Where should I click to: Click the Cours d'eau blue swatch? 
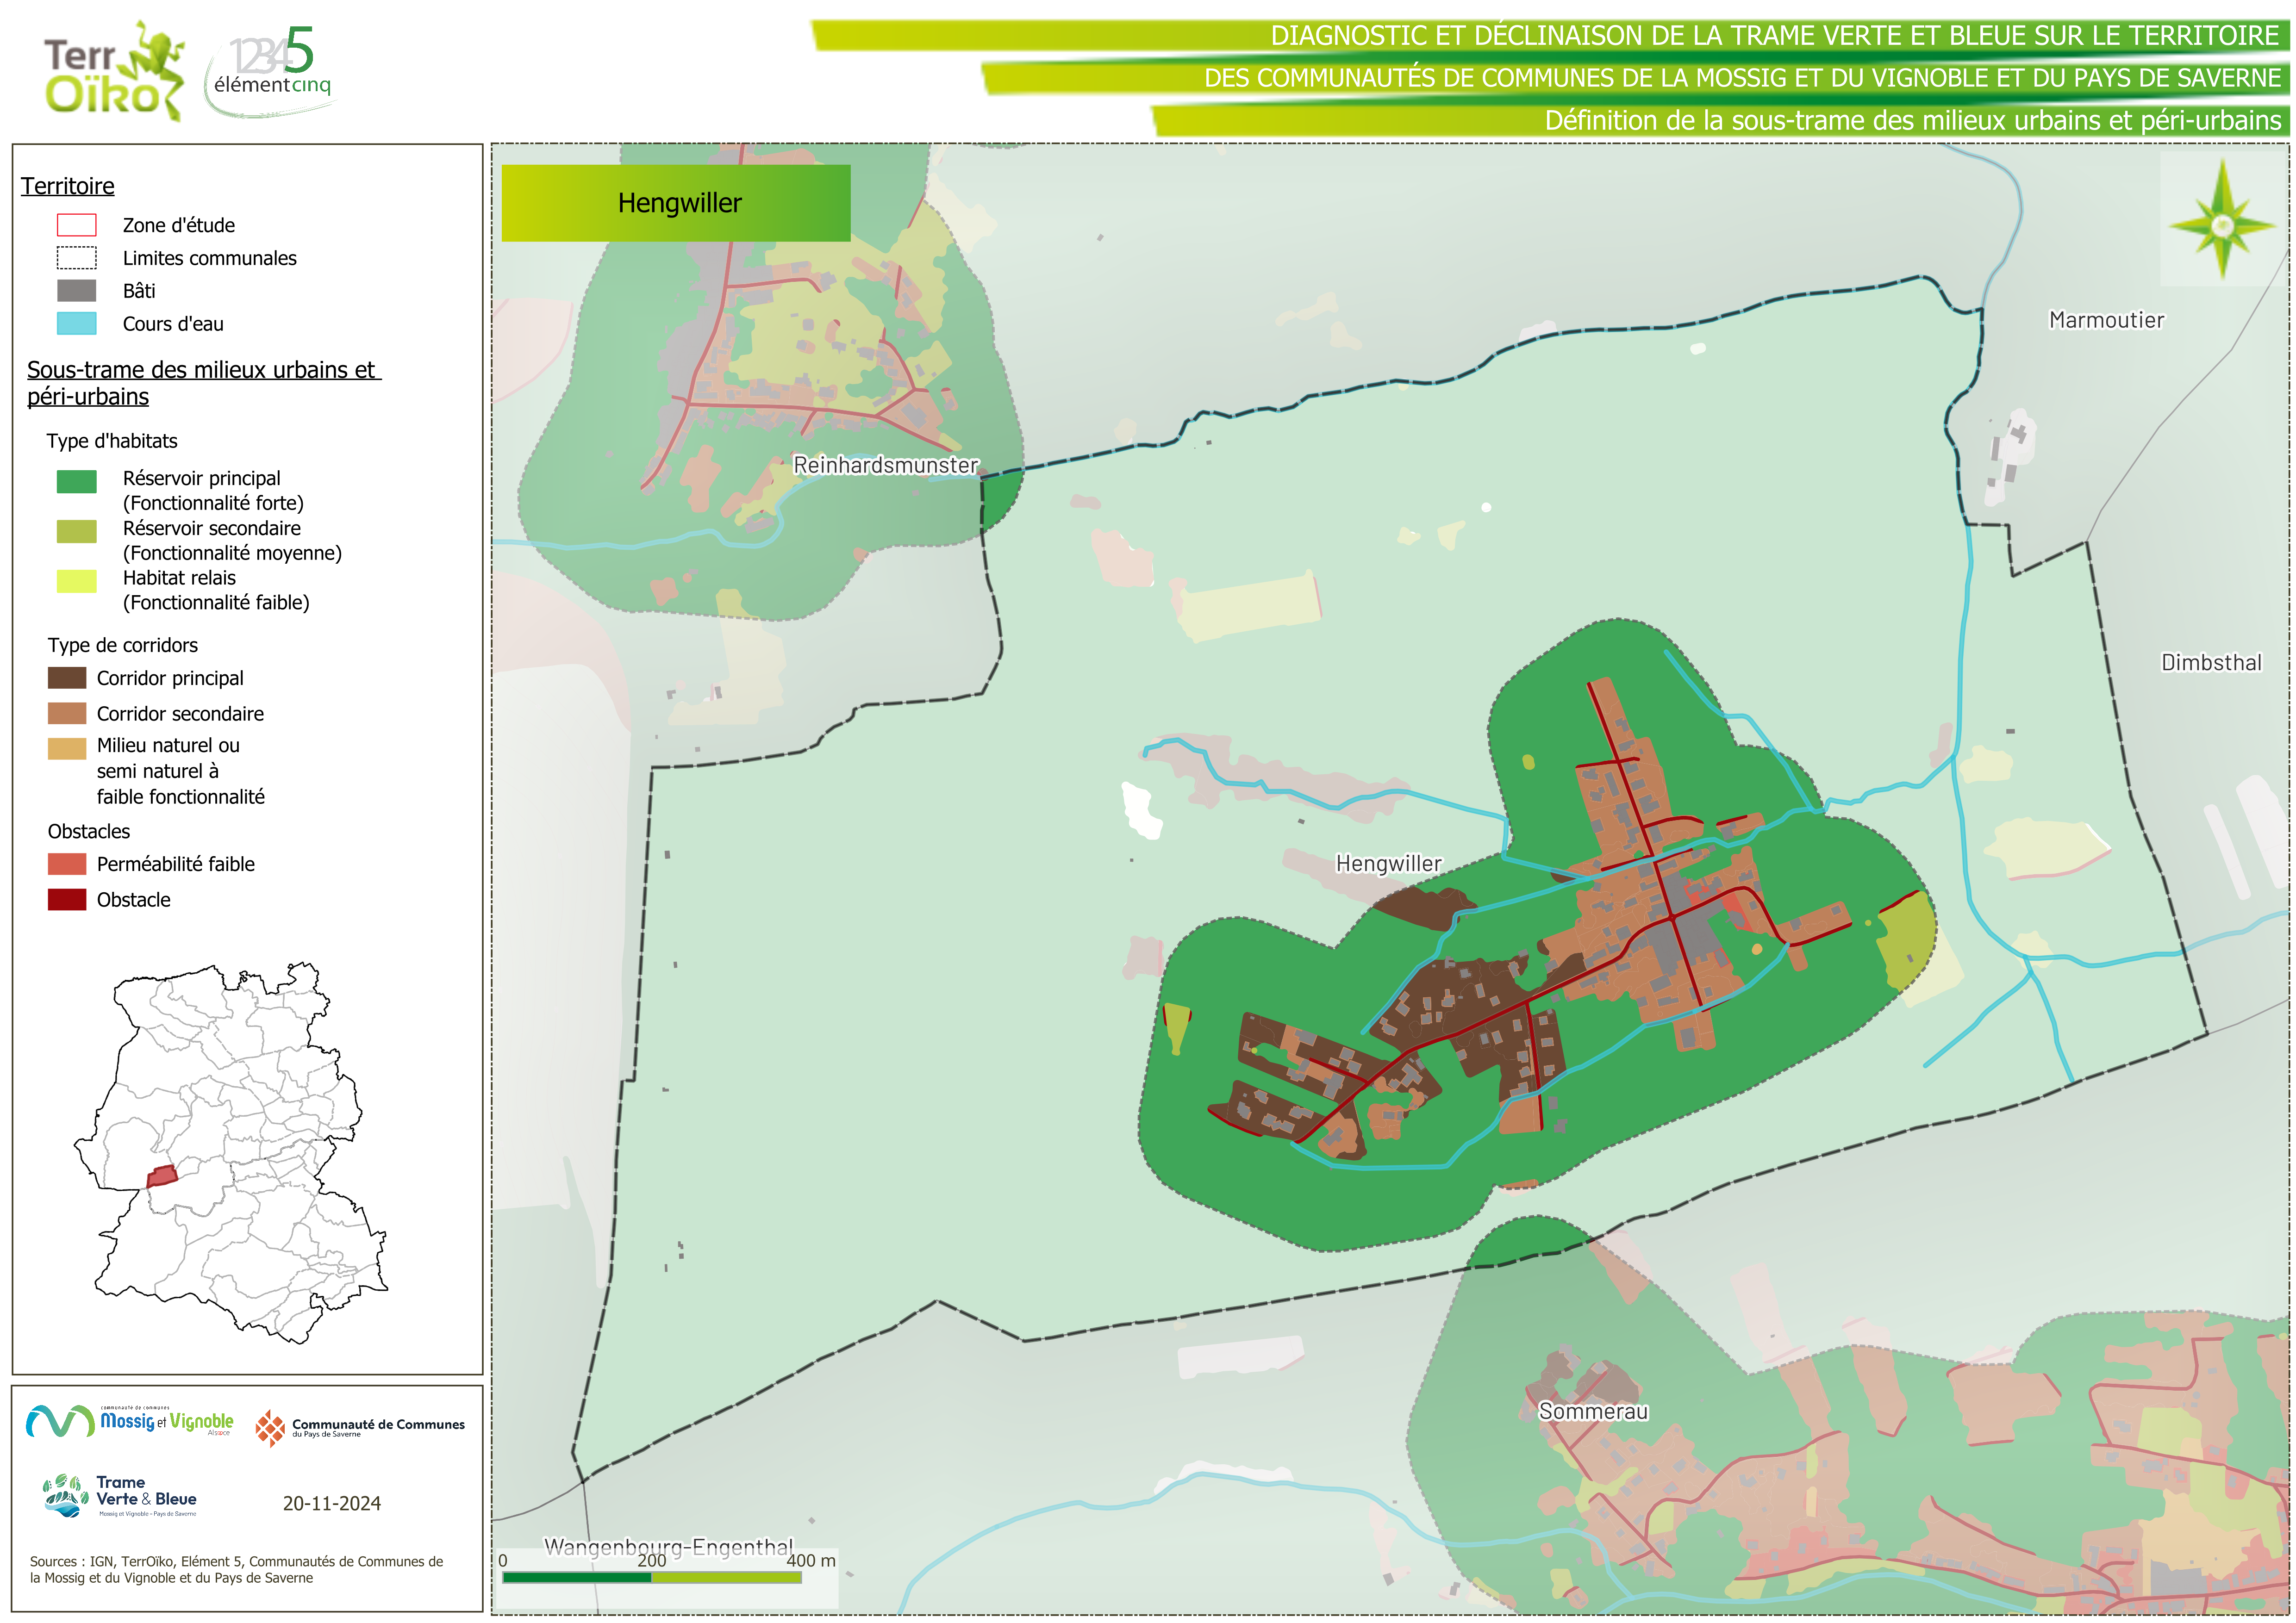(77, 323)
